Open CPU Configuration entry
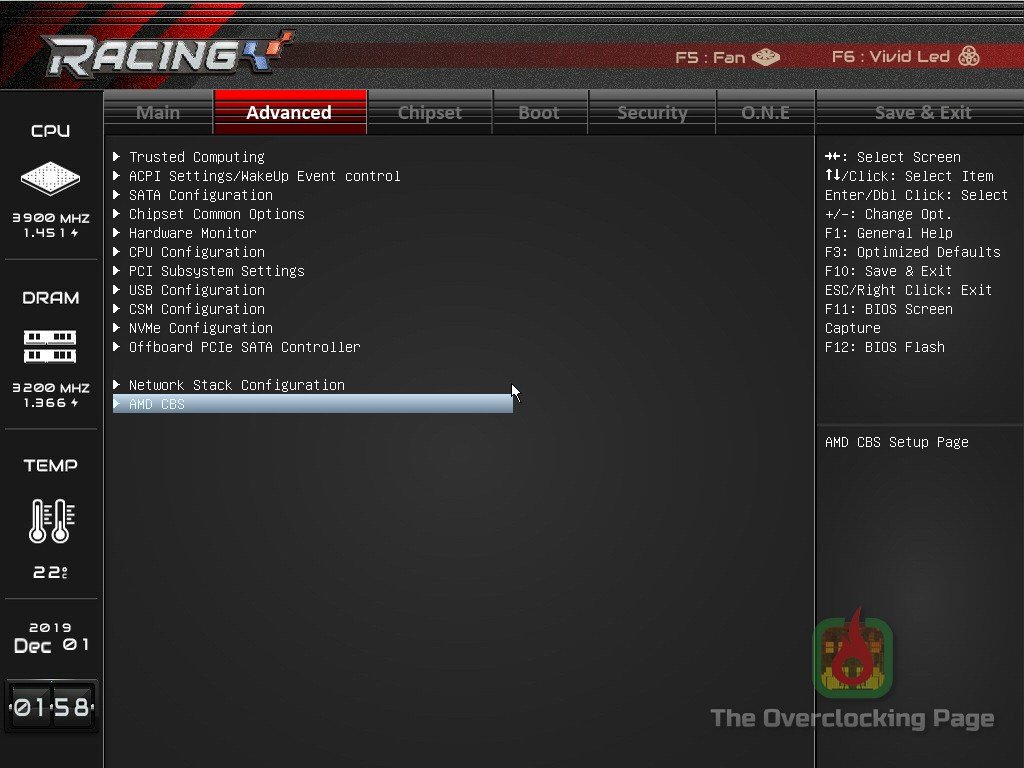The height and width of the screenshot is (768, 1024). point(197,252)
